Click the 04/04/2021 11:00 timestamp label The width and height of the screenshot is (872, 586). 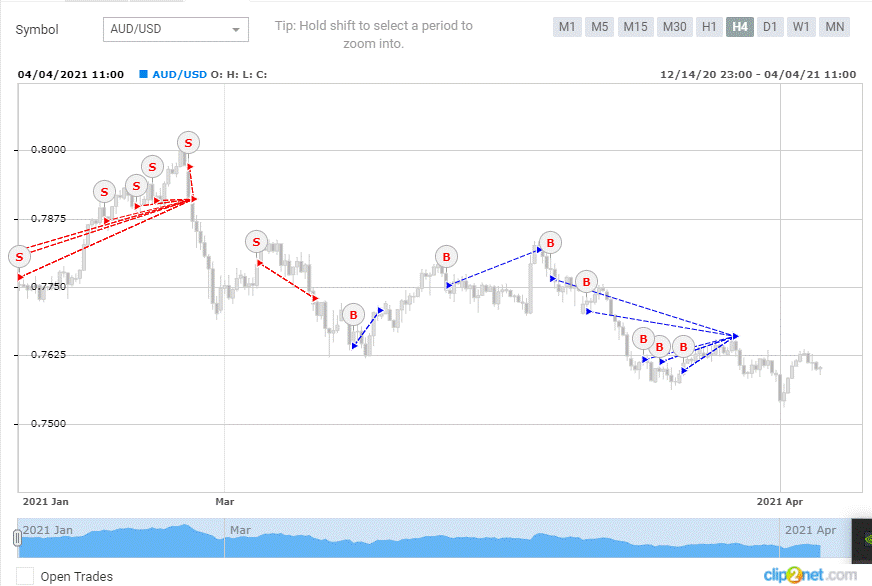pos(71,75)
